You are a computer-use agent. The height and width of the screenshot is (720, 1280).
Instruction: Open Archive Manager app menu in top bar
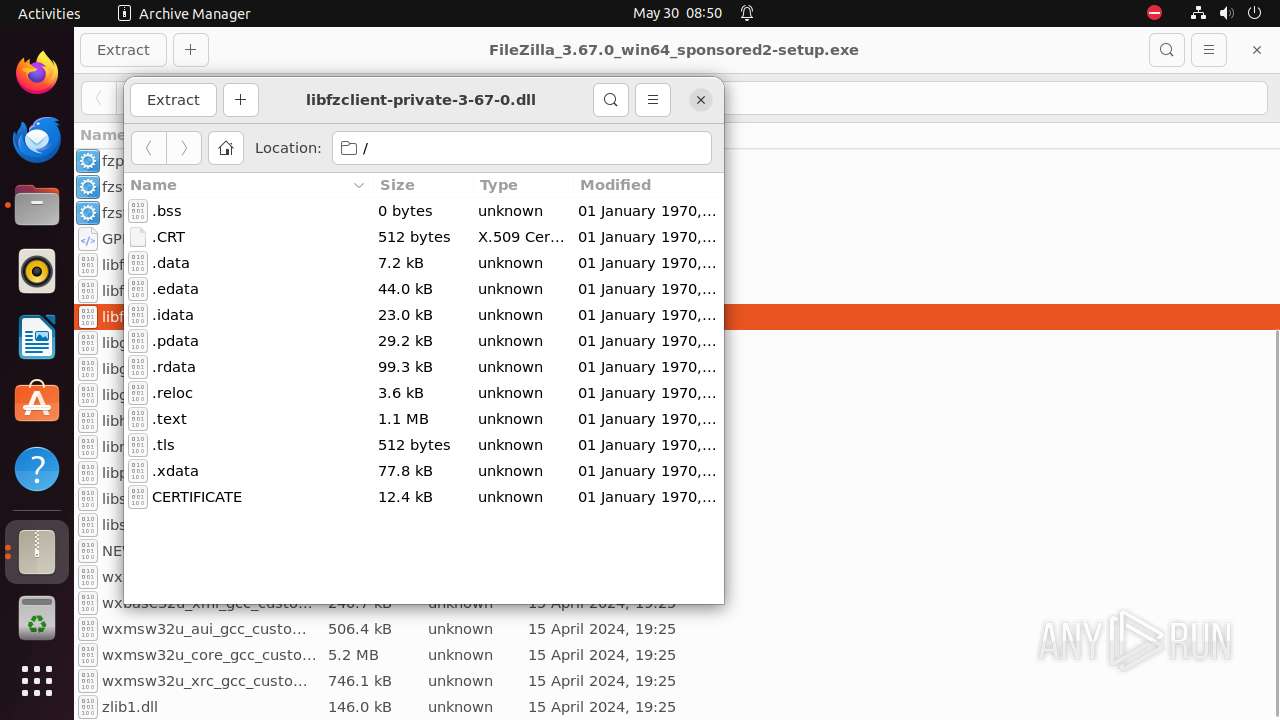point(184,13)
